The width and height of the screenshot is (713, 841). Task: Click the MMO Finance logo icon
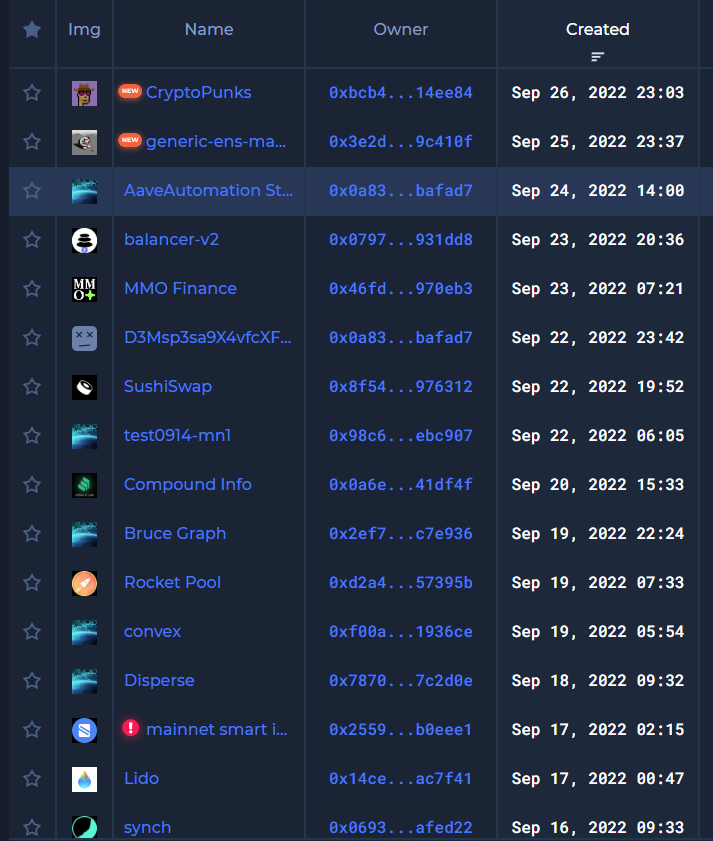click(x=84, y=289)
